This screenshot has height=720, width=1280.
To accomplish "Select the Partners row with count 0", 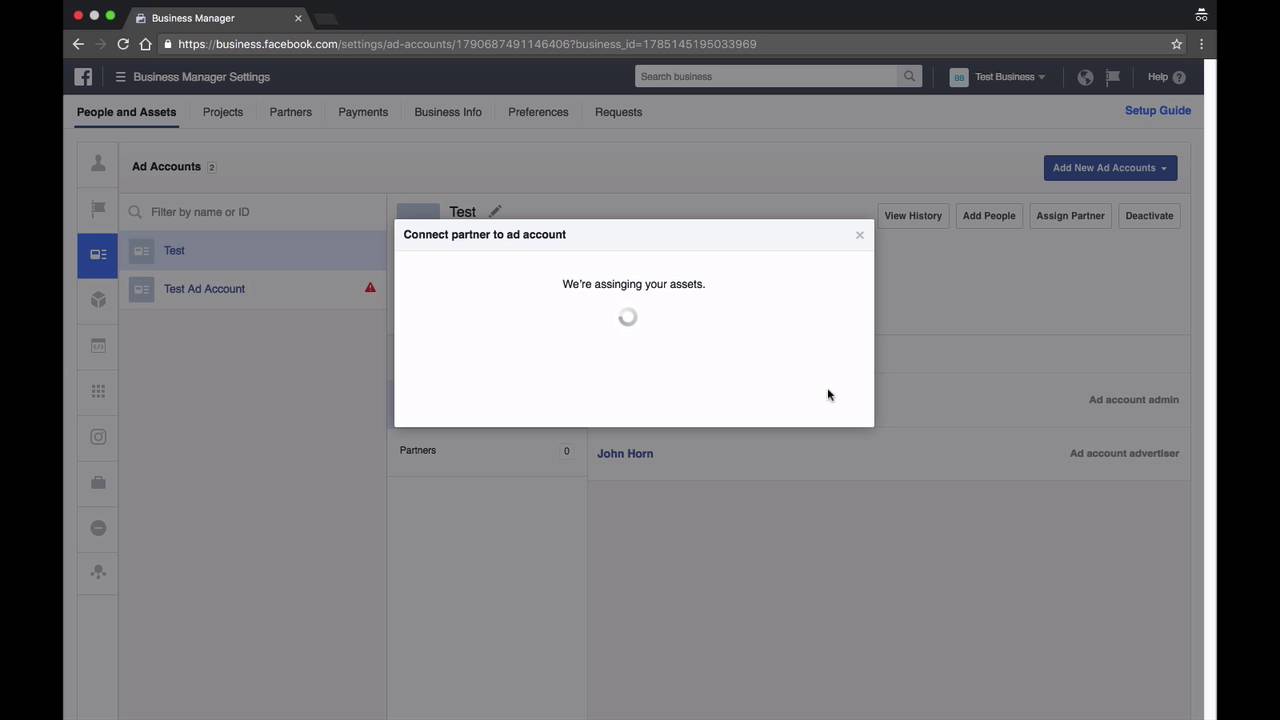I will [487, 451].
